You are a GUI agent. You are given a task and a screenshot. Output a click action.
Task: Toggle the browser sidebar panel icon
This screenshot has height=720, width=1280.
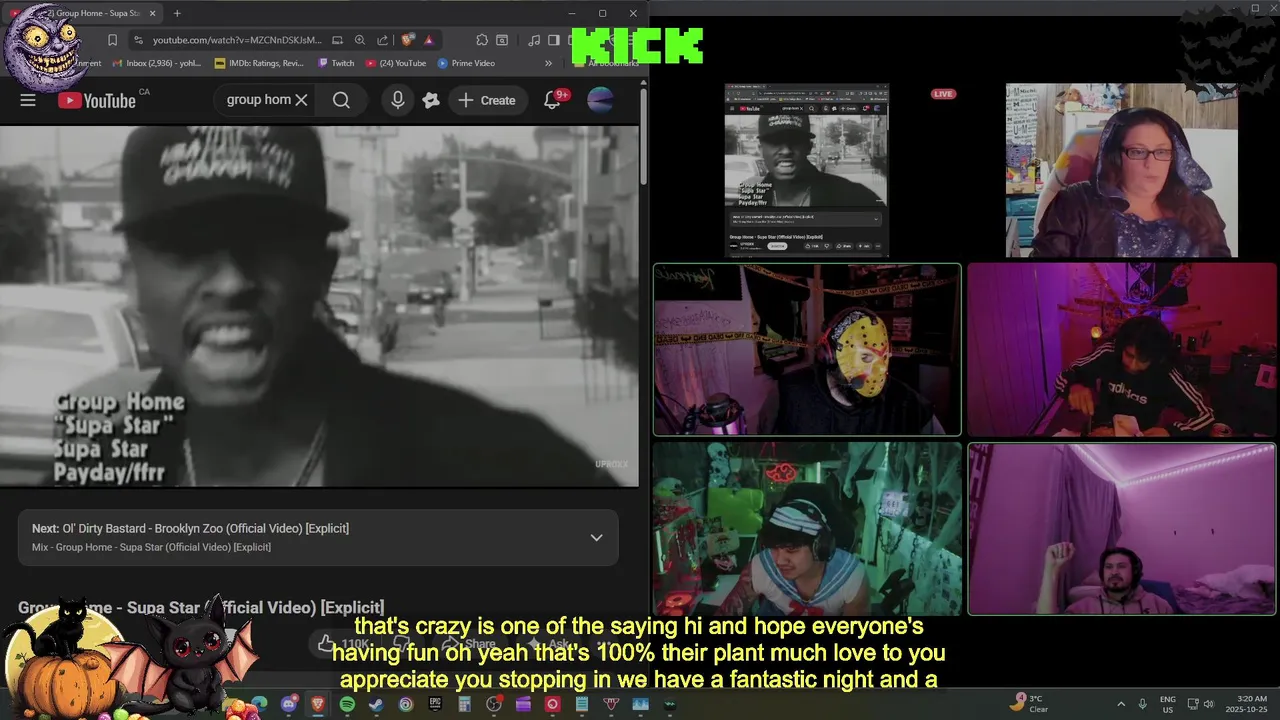(553, 40)
